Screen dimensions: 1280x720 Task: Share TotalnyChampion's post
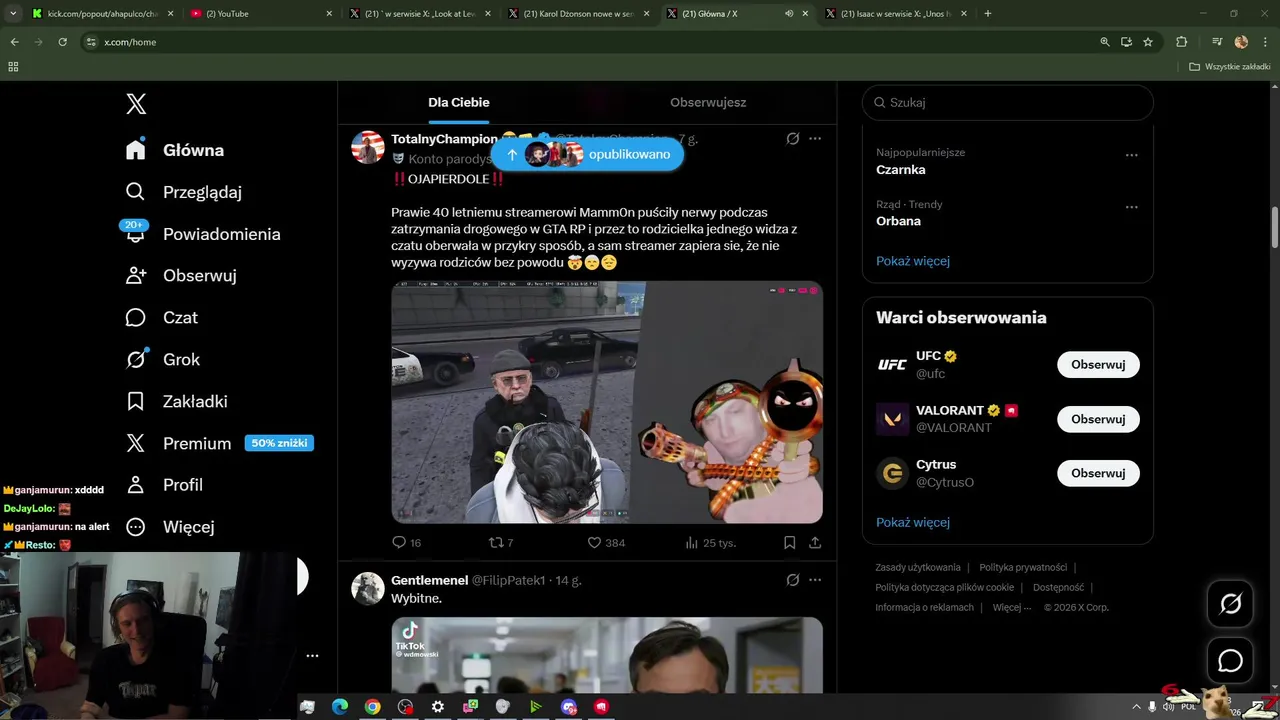[815, 543]
